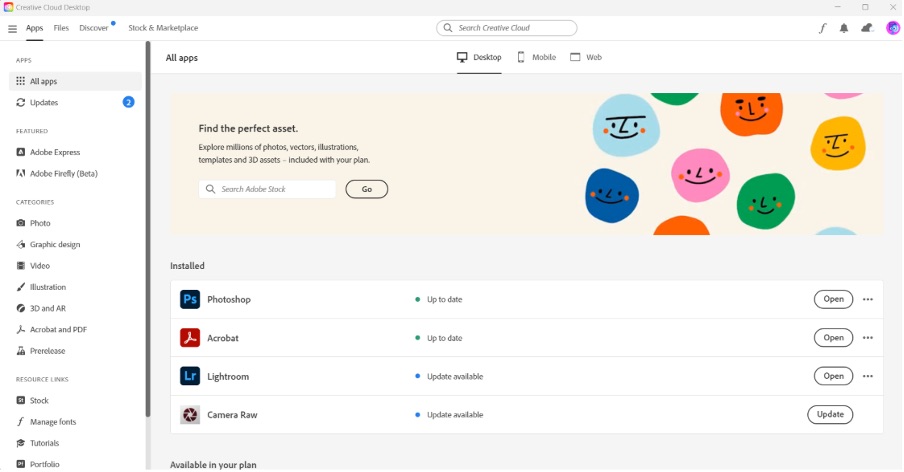Open the user profile avatar

click(x=892, y=28)
